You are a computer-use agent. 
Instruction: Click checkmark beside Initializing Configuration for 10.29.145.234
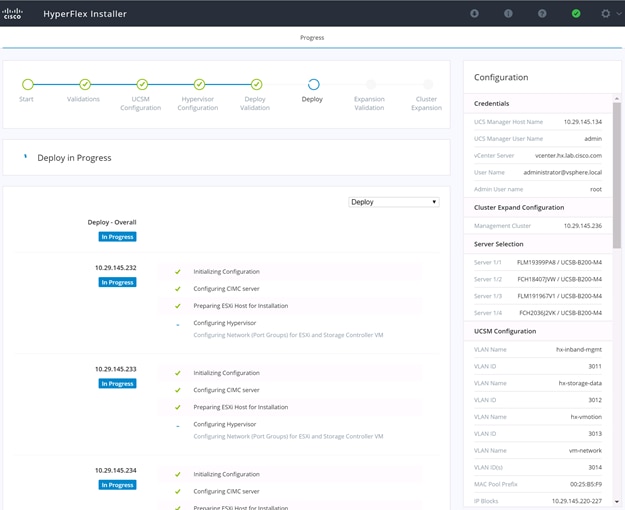178,475
